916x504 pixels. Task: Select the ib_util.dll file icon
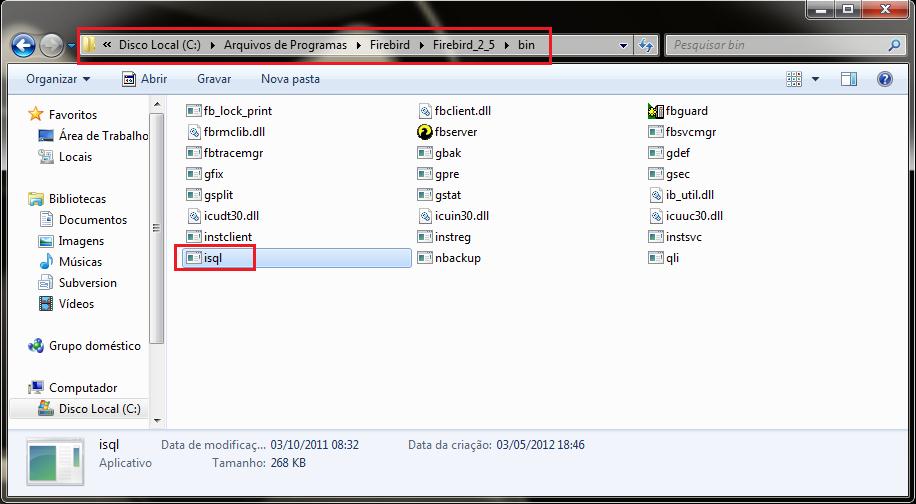click(655, 195)
